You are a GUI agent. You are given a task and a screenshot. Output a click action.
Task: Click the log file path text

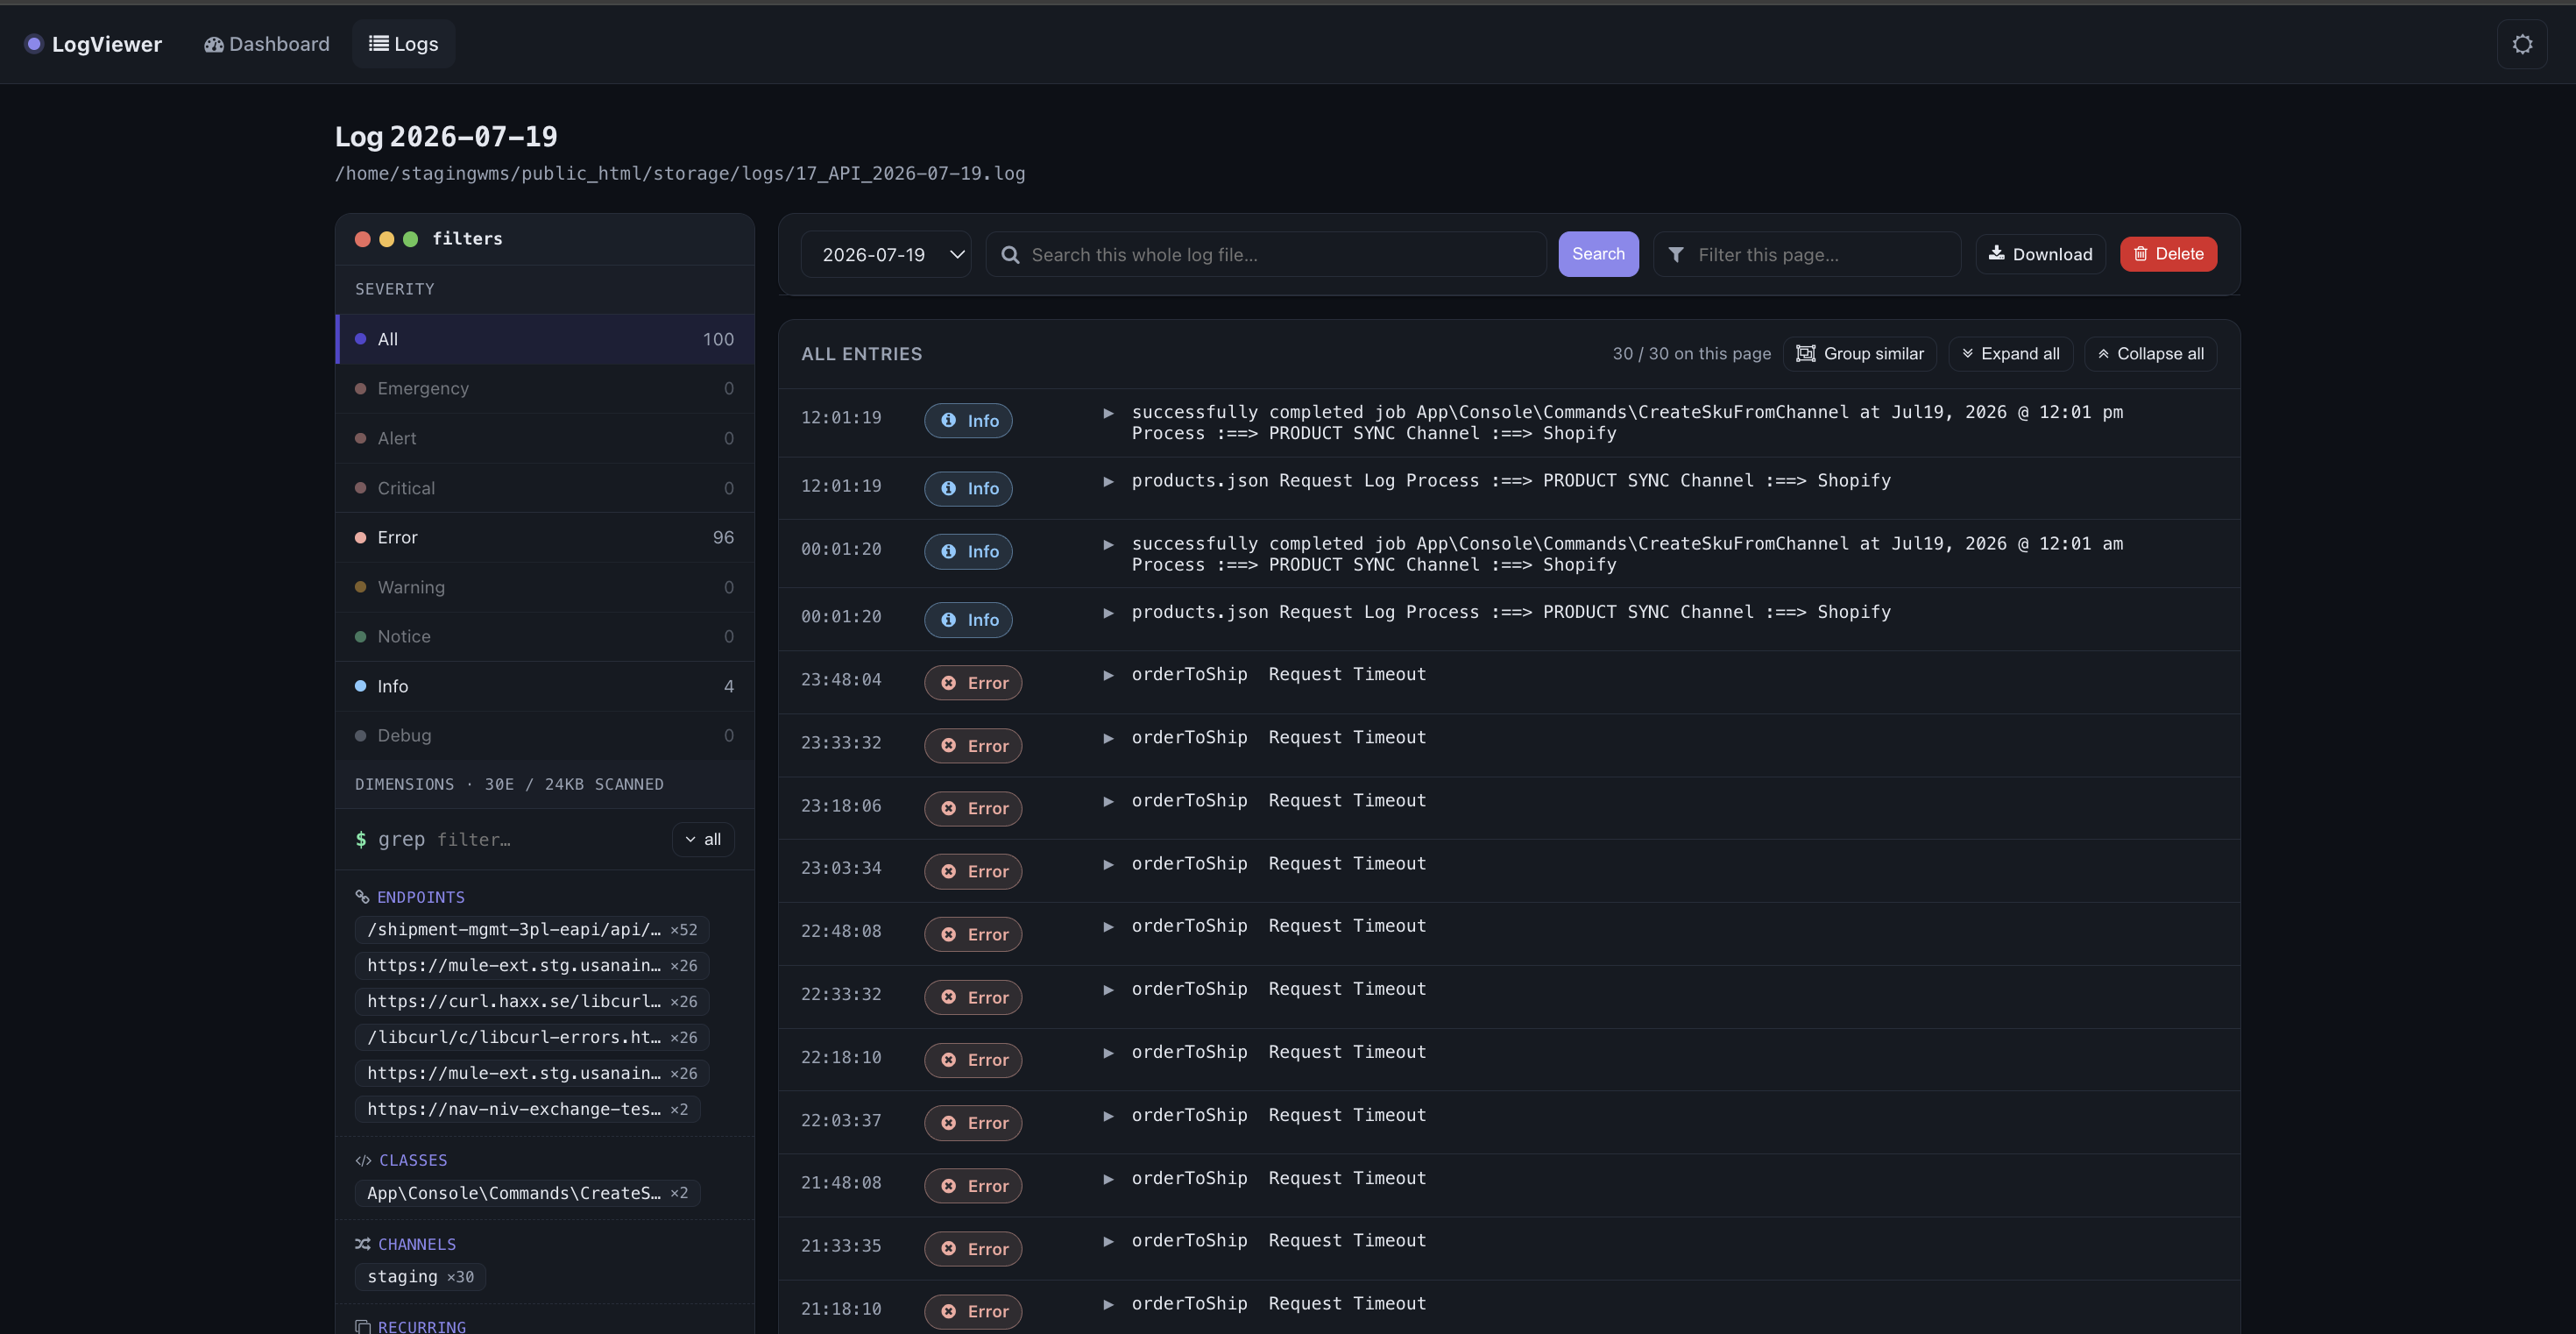(680, 173)
